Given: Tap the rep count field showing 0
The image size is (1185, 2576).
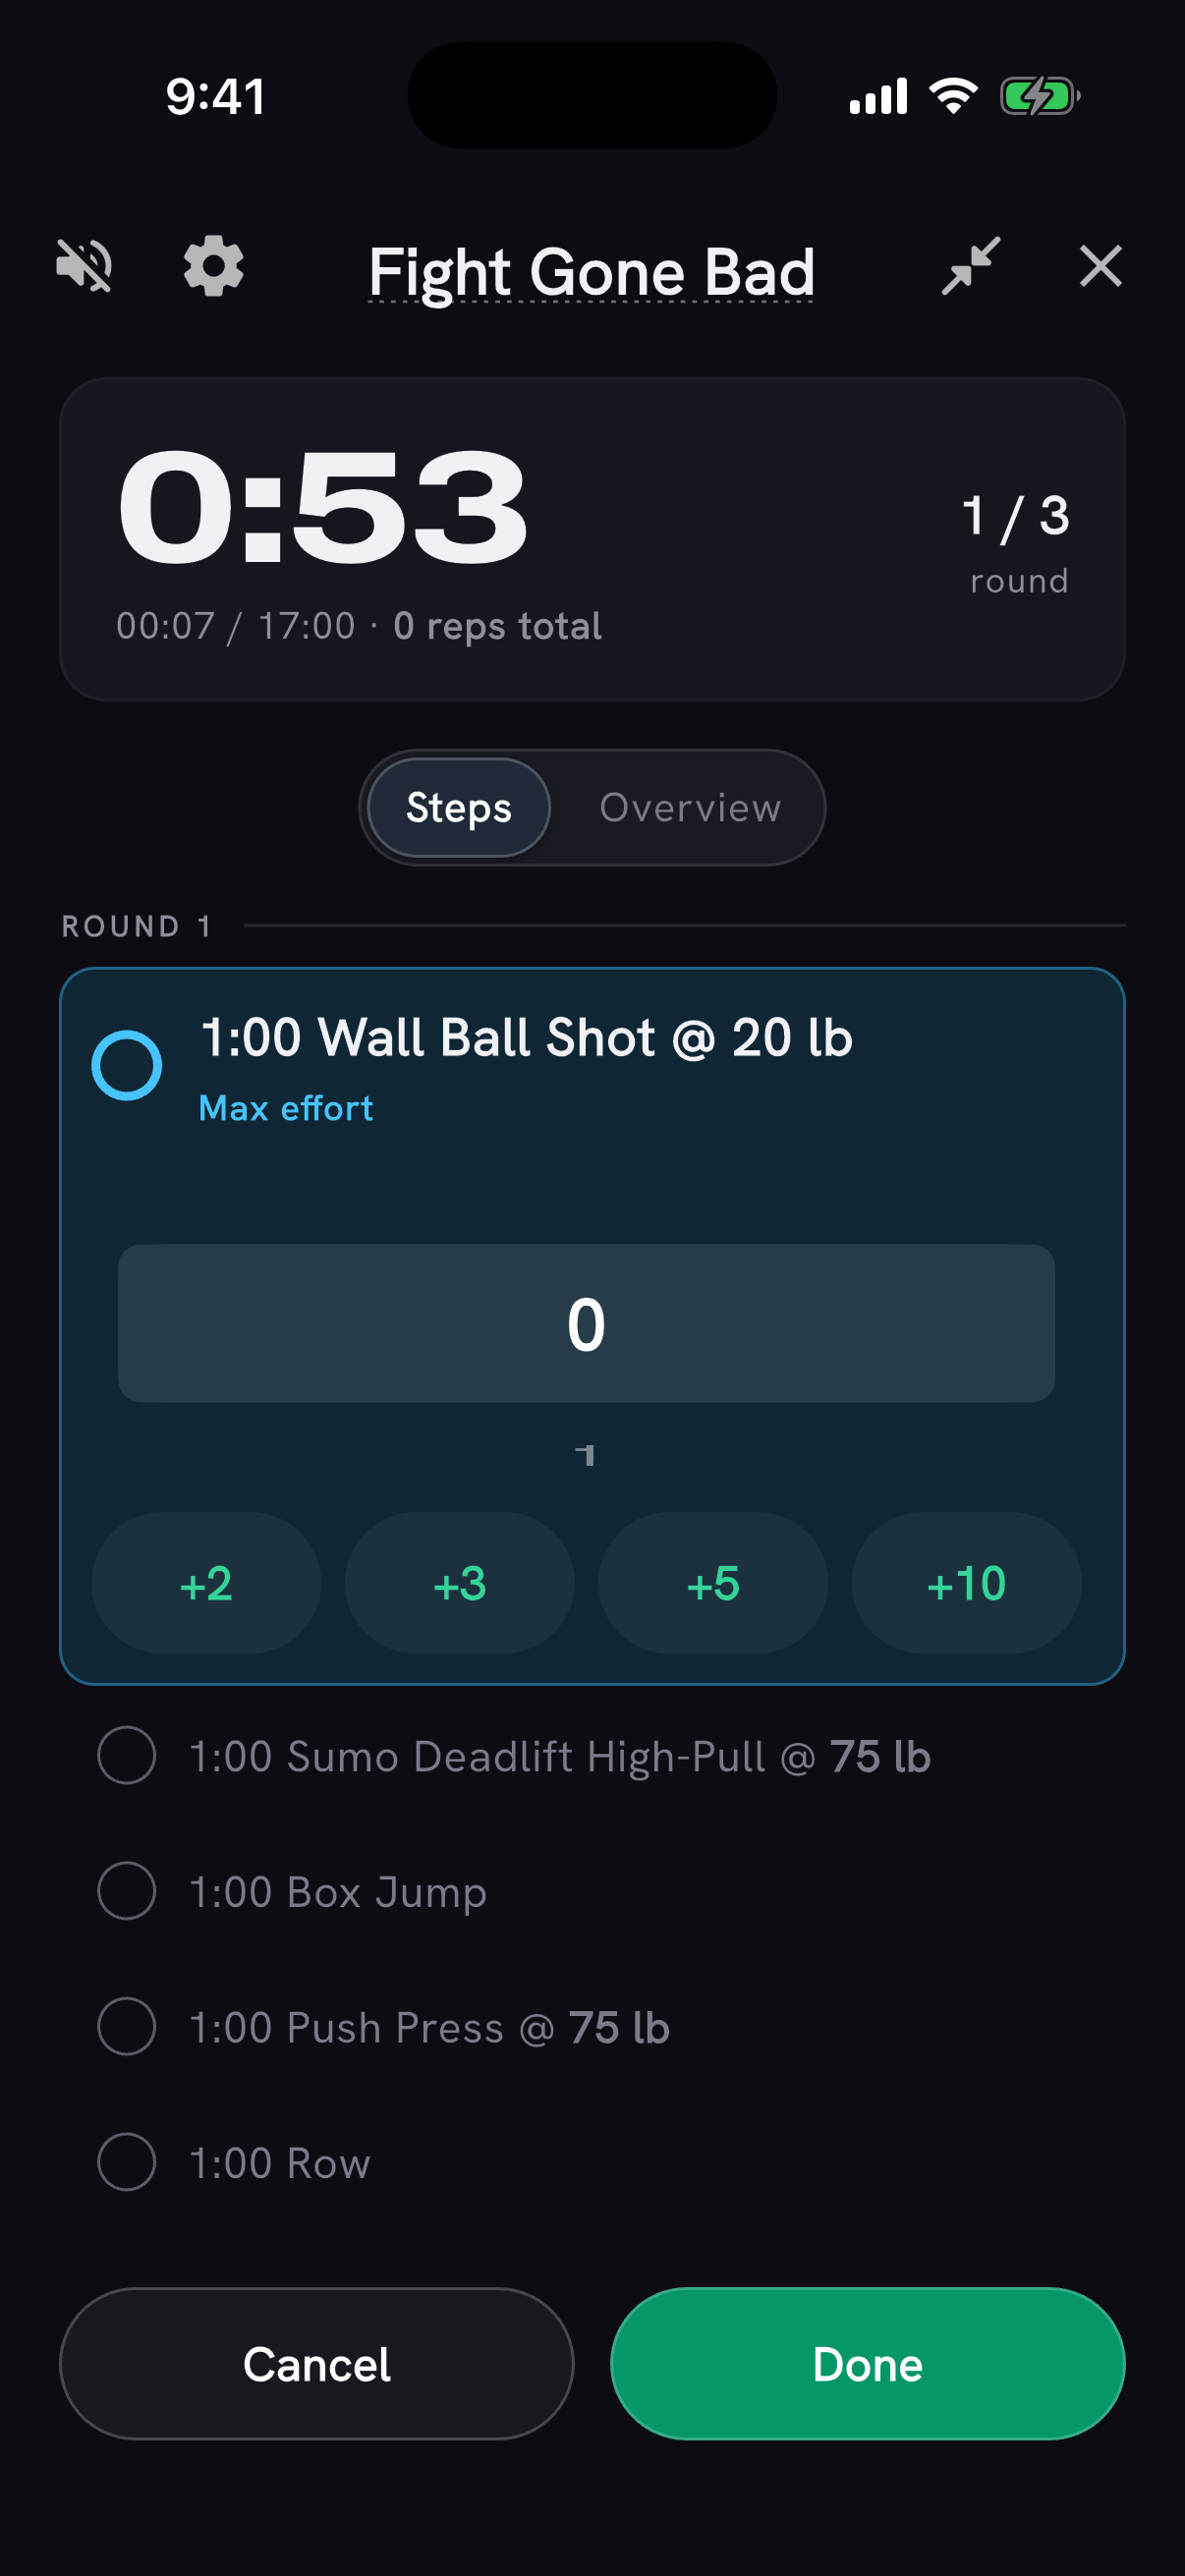Looking at the screenshot, I should (586, 1323).
